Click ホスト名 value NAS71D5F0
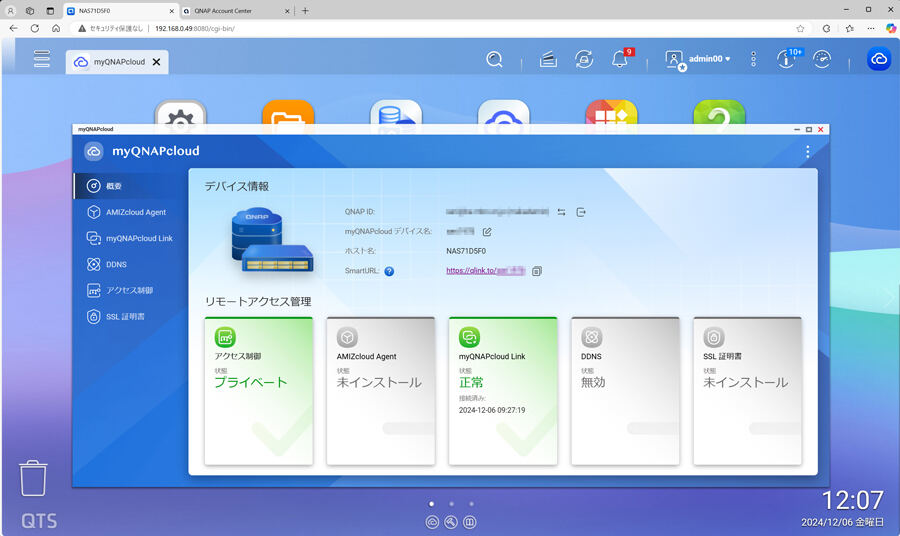This screenshot has width=900, height=536. (x=466, y=251)
